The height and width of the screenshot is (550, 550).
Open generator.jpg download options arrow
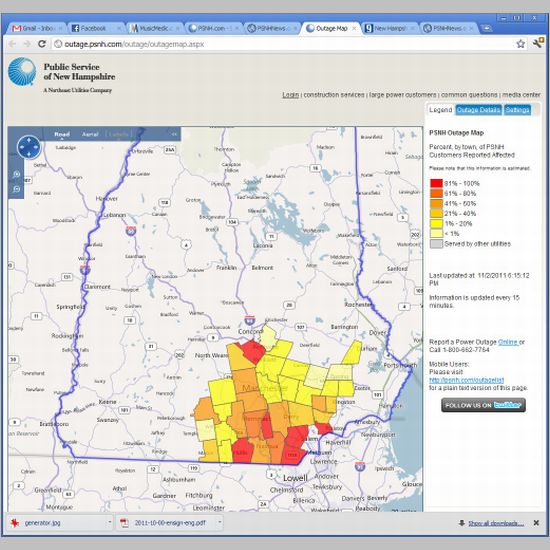pyautogui.click(x=109, y=523)
